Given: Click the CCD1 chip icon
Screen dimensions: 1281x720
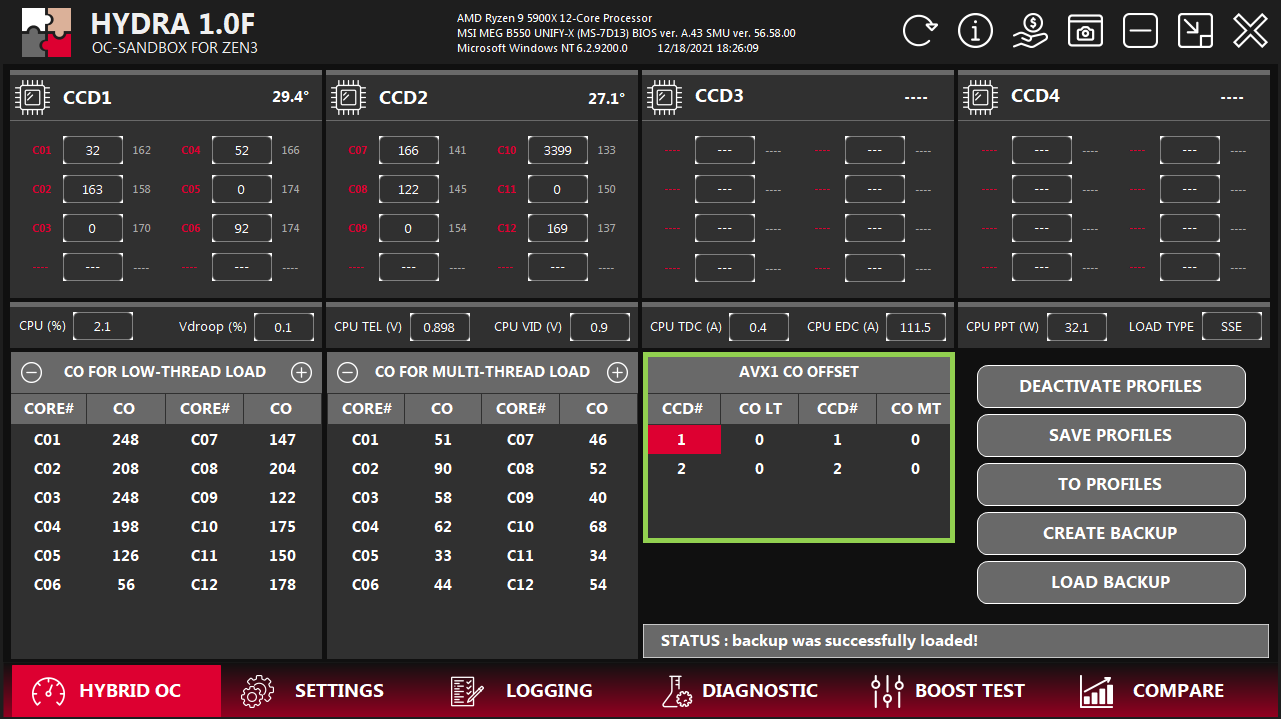Looking at the screenshot, I should pyautogui.click(x=32, y=97).
